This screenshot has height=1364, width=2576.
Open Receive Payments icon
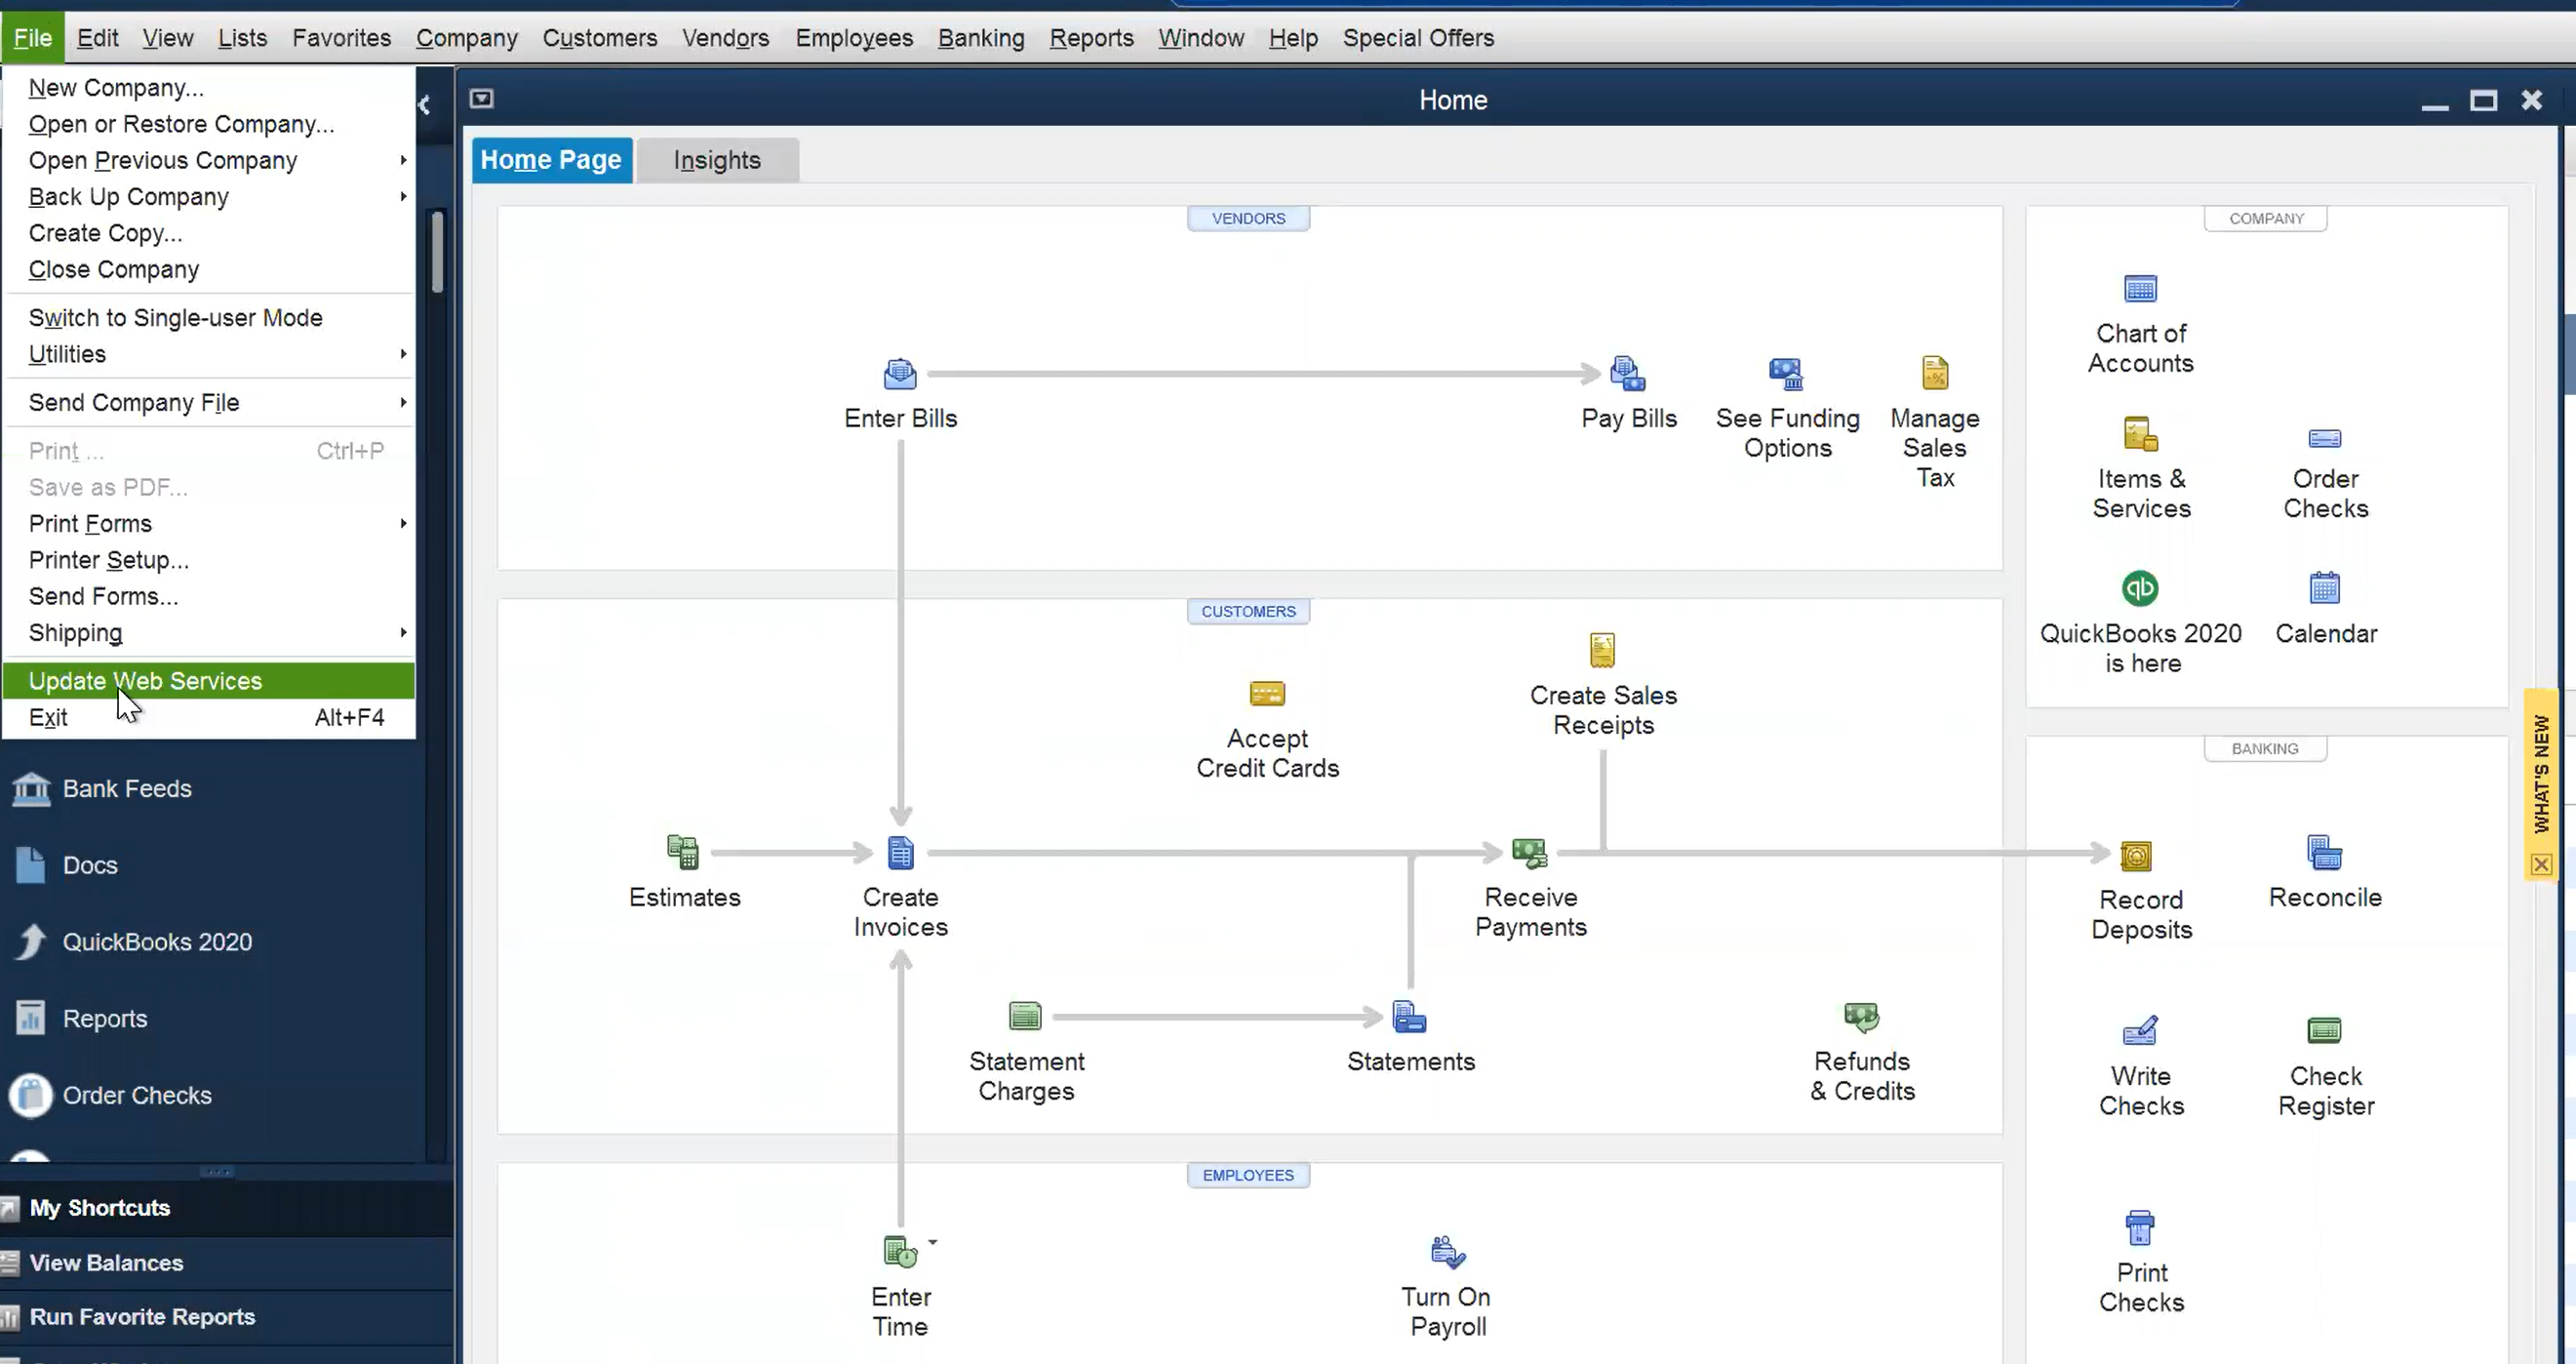point(1529,852)
